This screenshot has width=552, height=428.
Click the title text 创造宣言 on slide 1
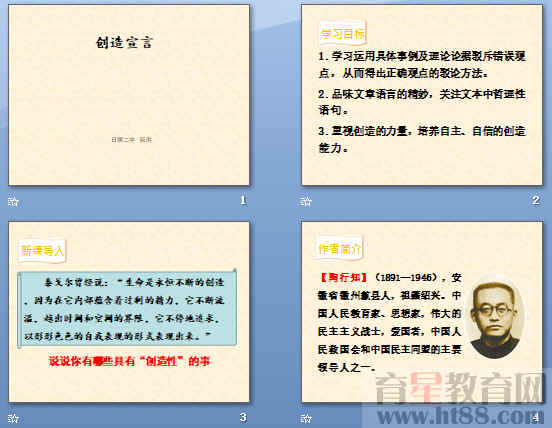[x=124, y=42]
